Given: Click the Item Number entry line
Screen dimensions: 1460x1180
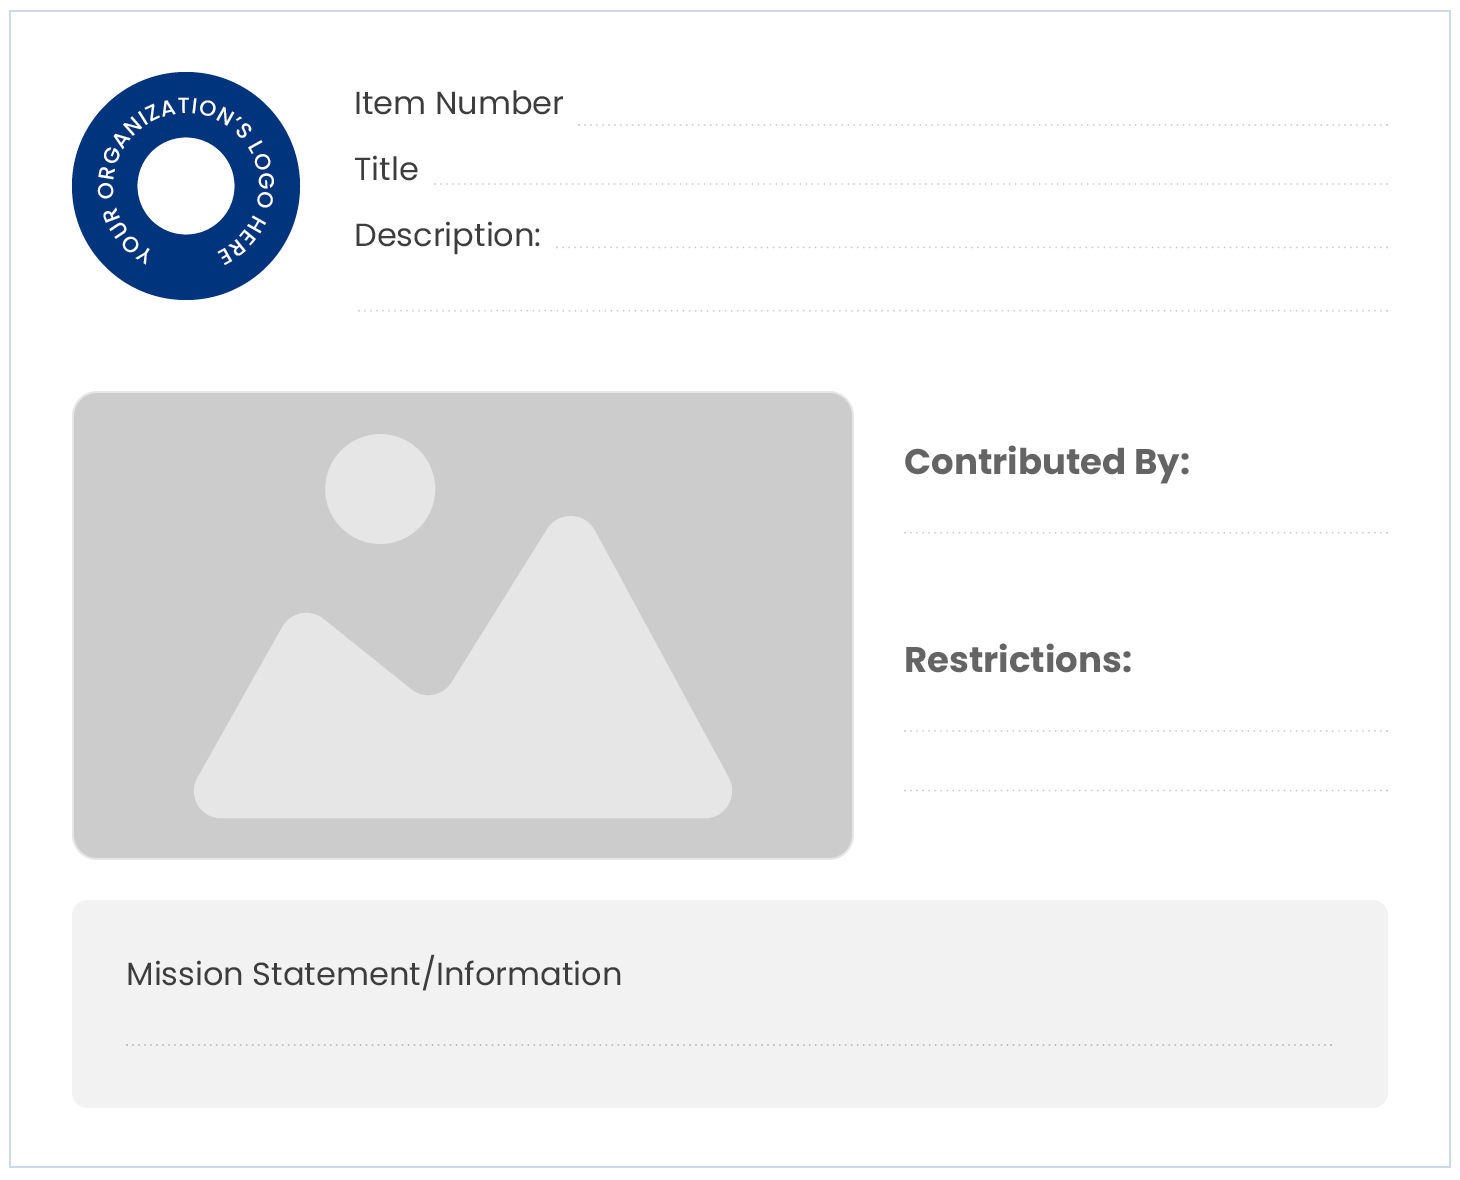Looking at the screenshot, I should point(982,122).
